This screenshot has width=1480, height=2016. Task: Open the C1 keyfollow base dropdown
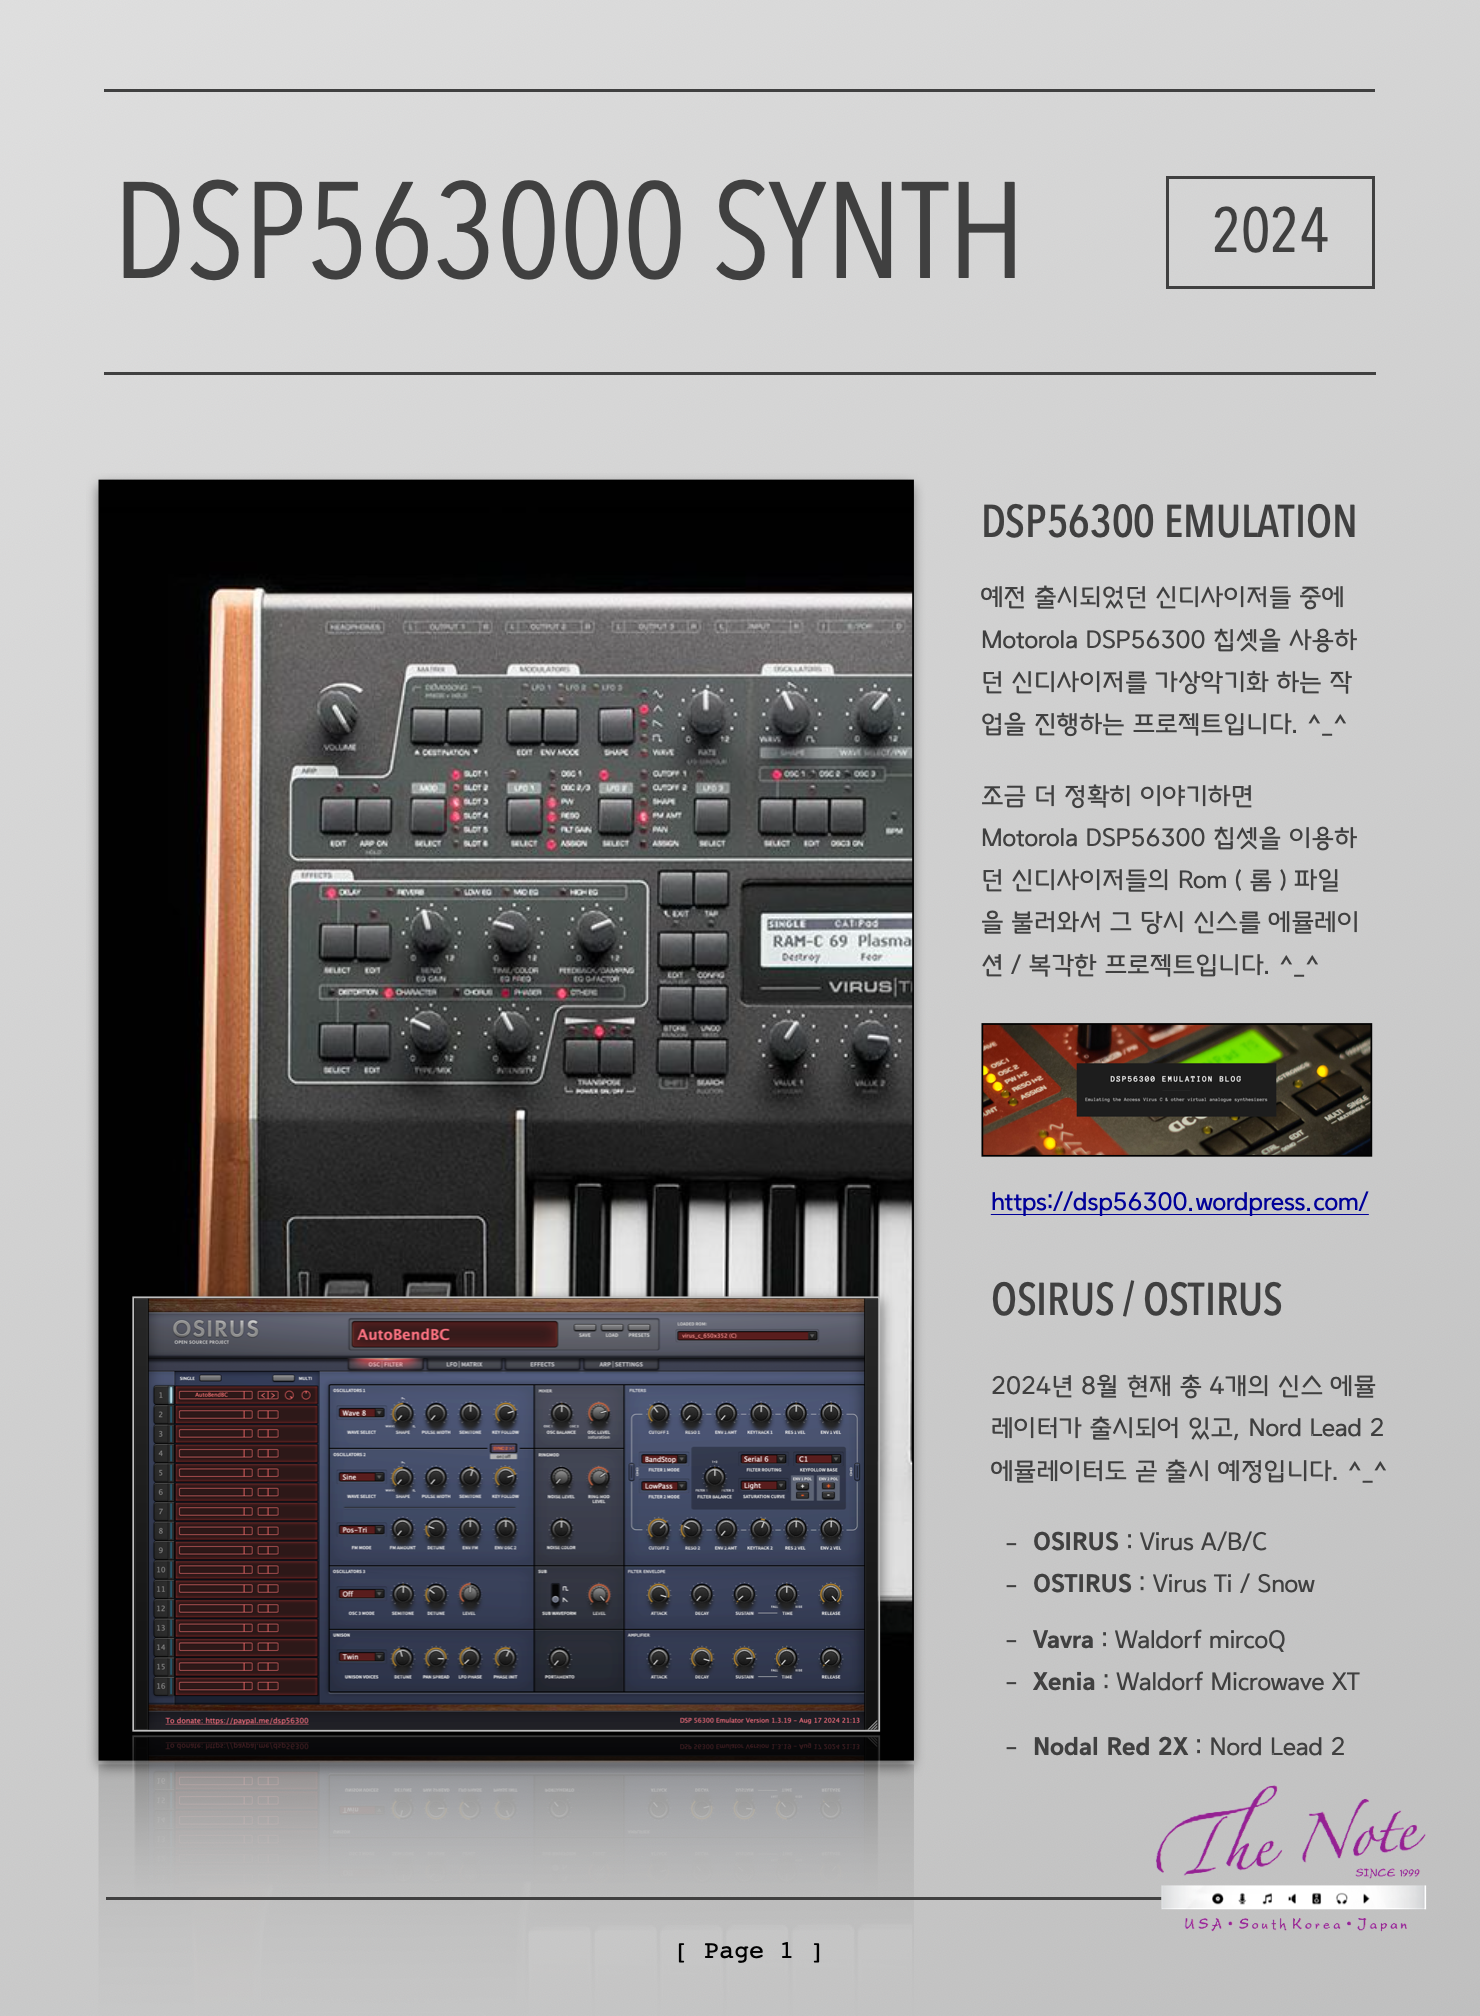818,1459
